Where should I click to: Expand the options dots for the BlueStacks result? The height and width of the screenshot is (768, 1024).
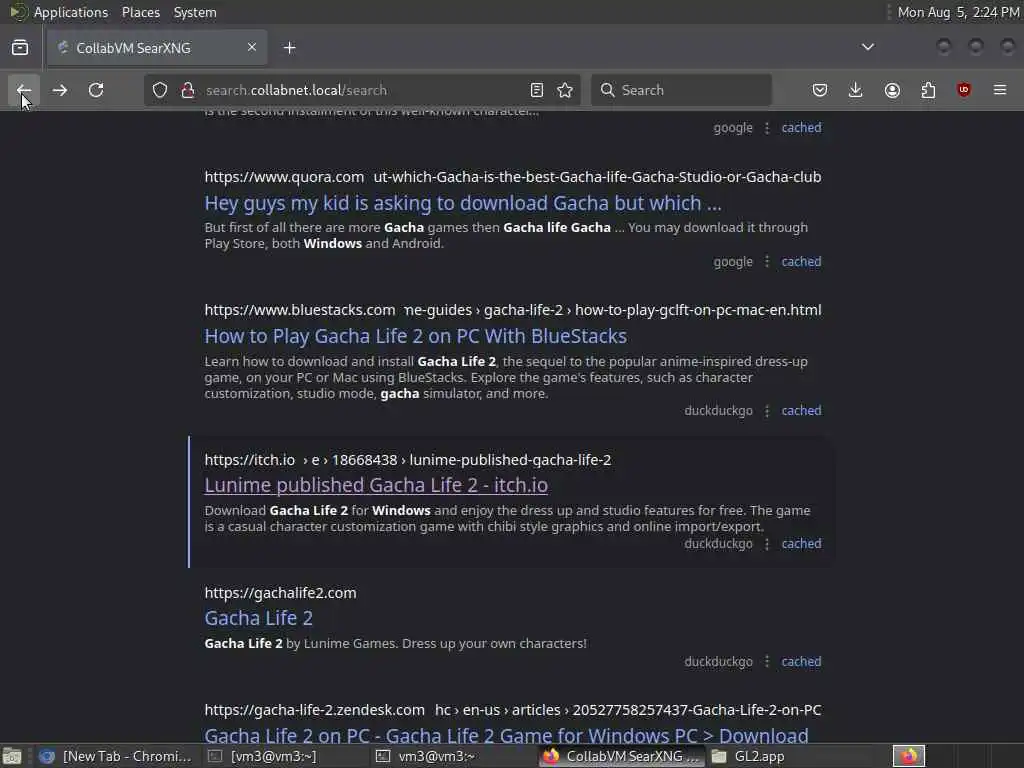pos(767,411)
